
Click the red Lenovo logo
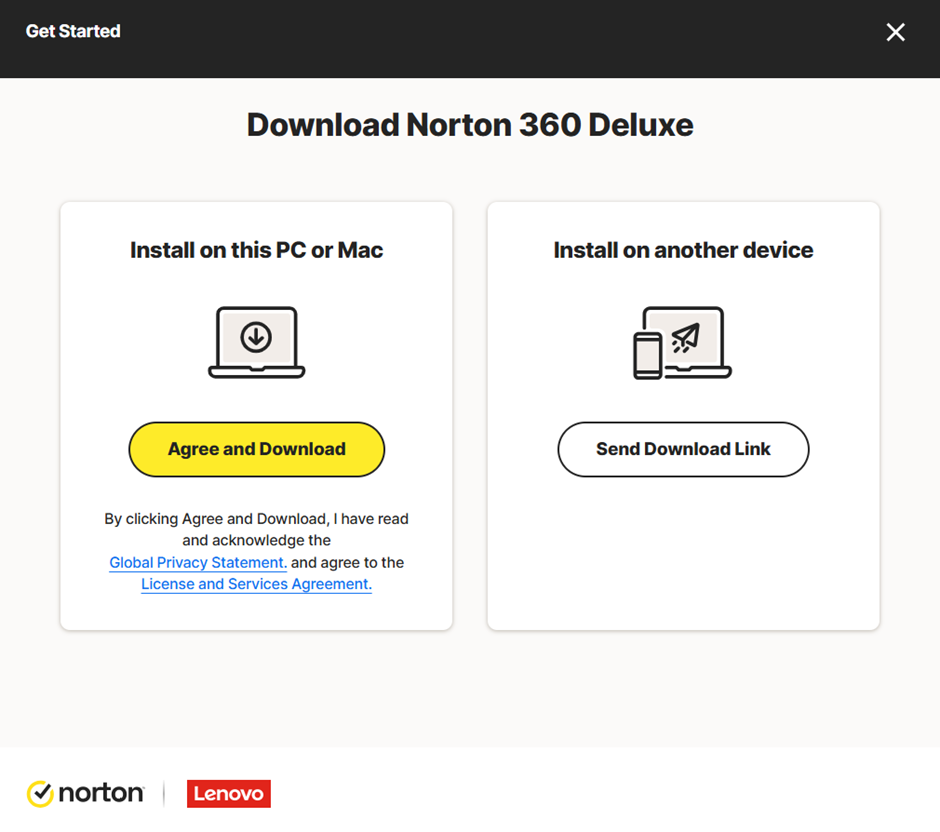click(x=228, y=794)
